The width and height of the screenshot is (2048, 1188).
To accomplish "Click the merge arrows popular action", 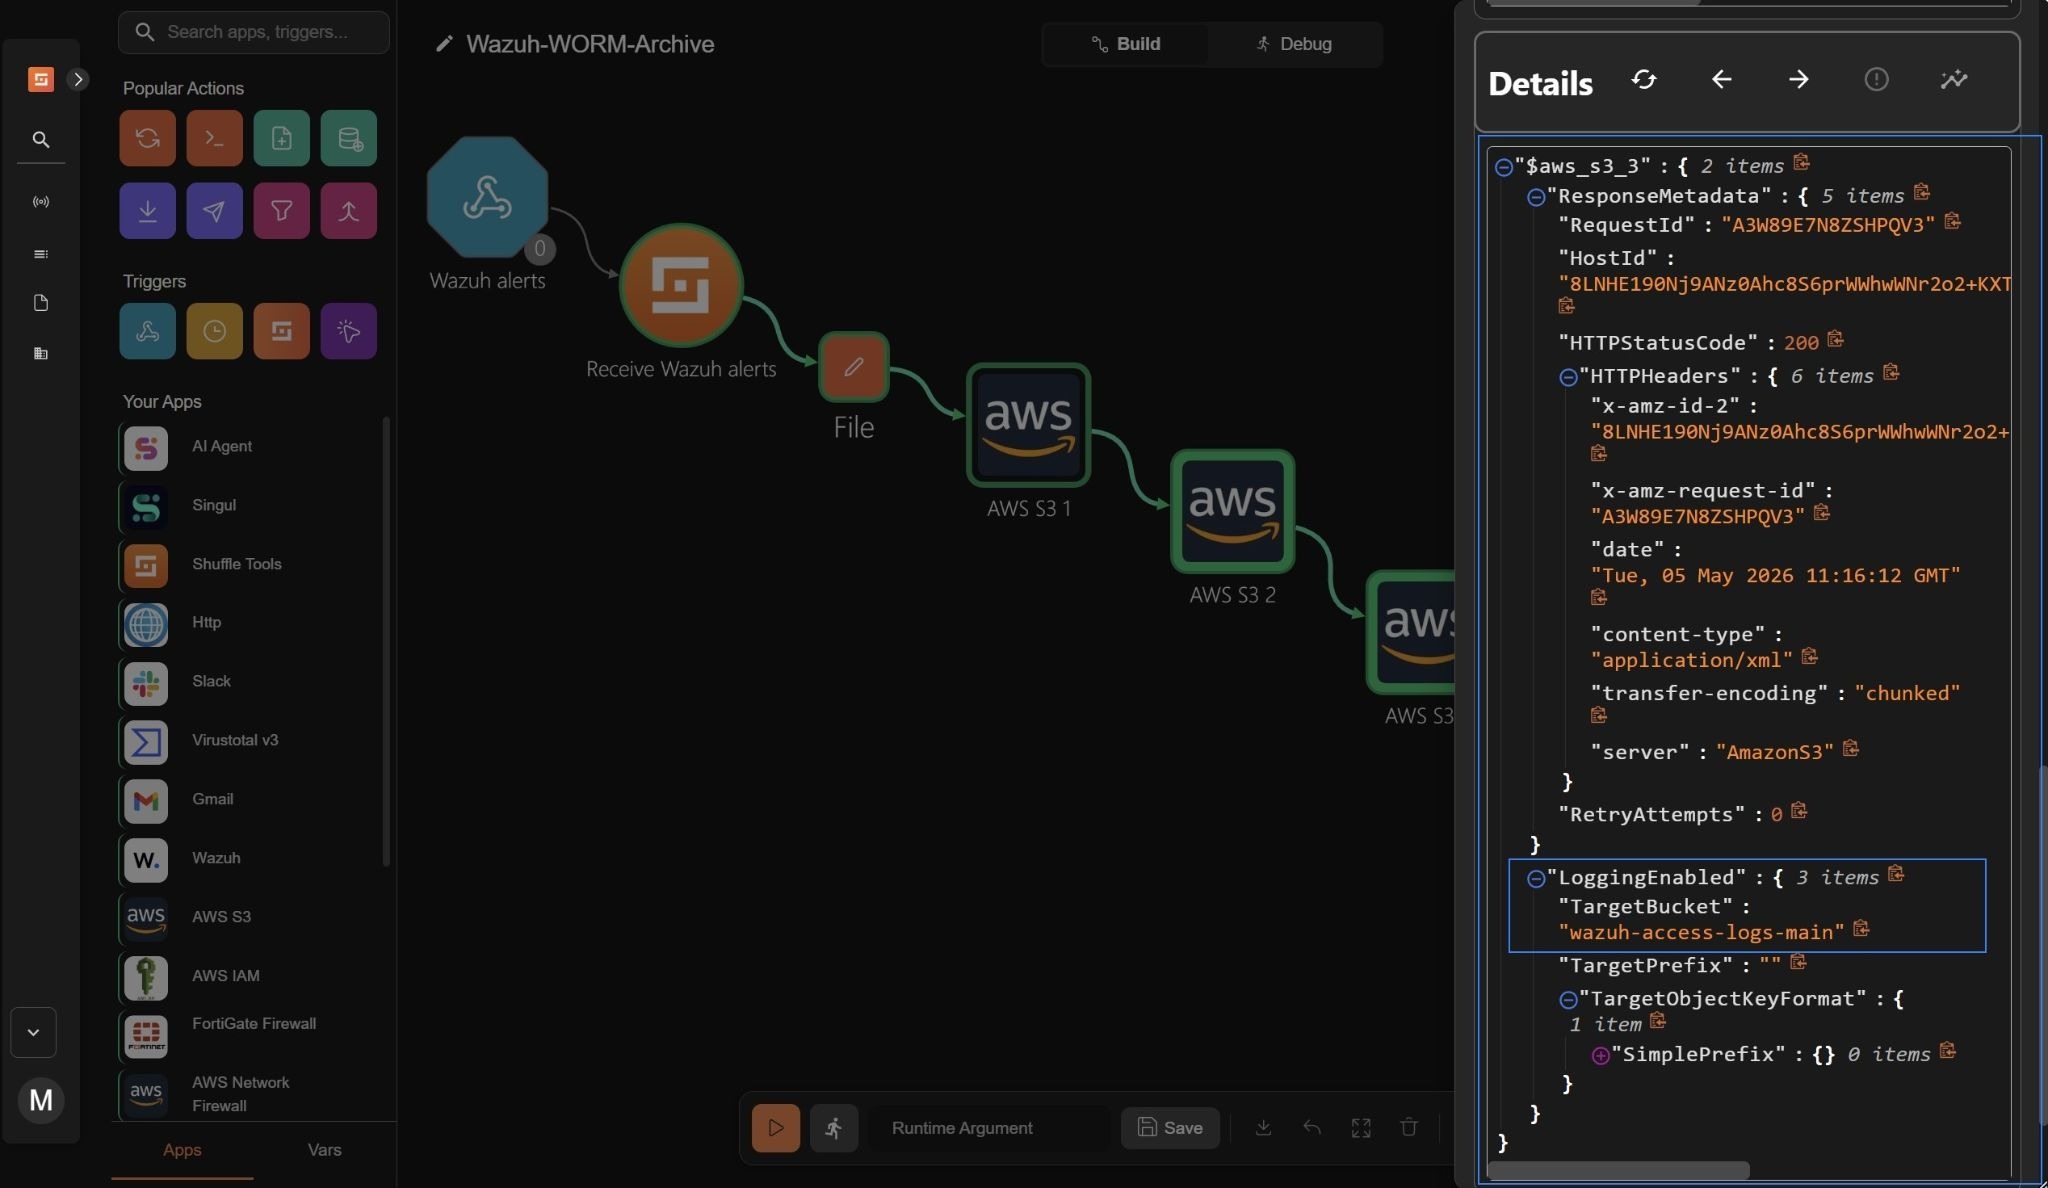I will tap(348, 210).
